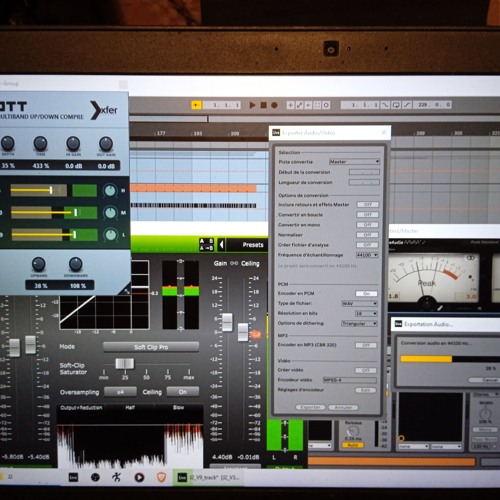Viewport: 500px width, 500px height.
Task: Open Ableton Live icon in taskbar
Action: tap(73, 477)
